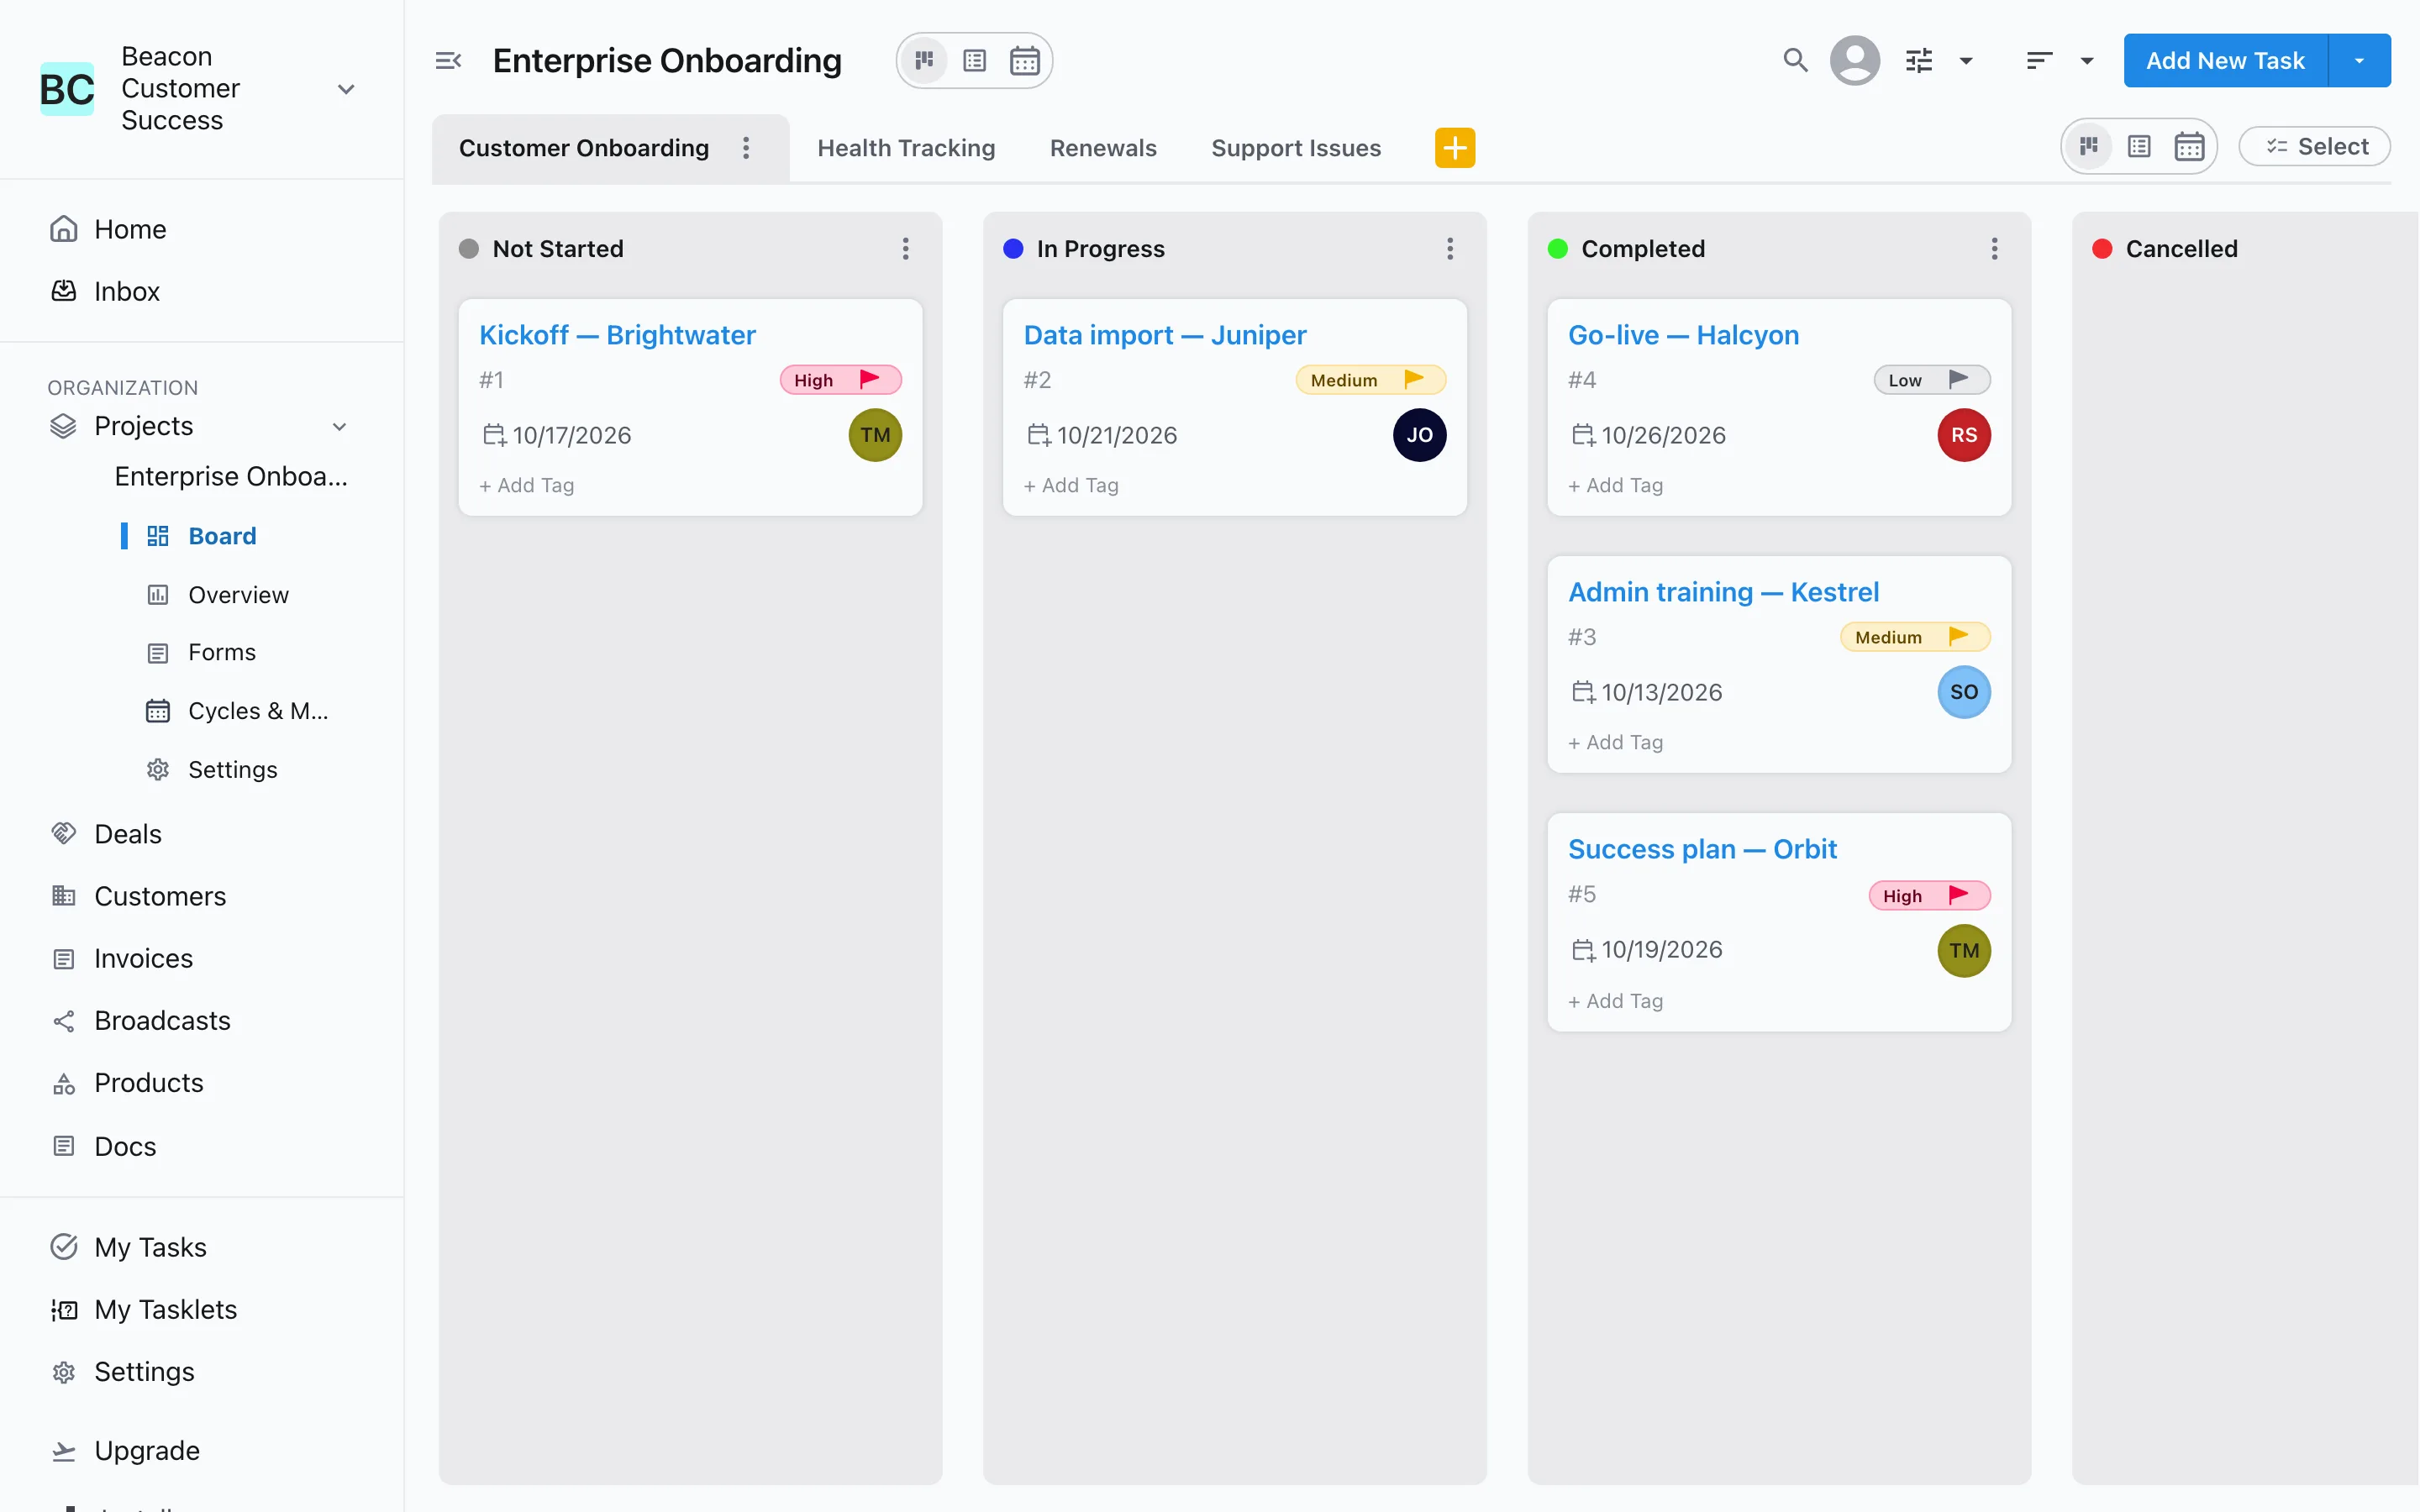2420x1512 pixels.
Task: Add a tag to Data import — Juniper
Action: [x=1070, y=485]
